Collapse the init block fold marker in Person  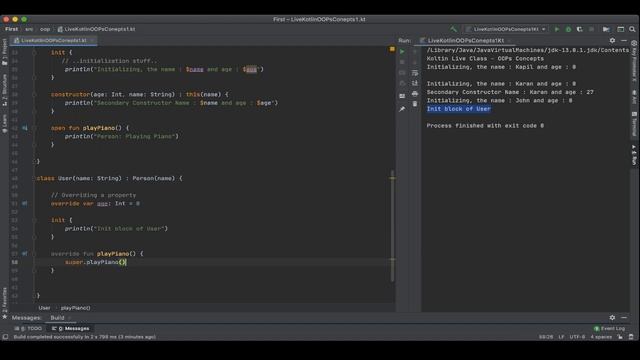tap(34, 53)
